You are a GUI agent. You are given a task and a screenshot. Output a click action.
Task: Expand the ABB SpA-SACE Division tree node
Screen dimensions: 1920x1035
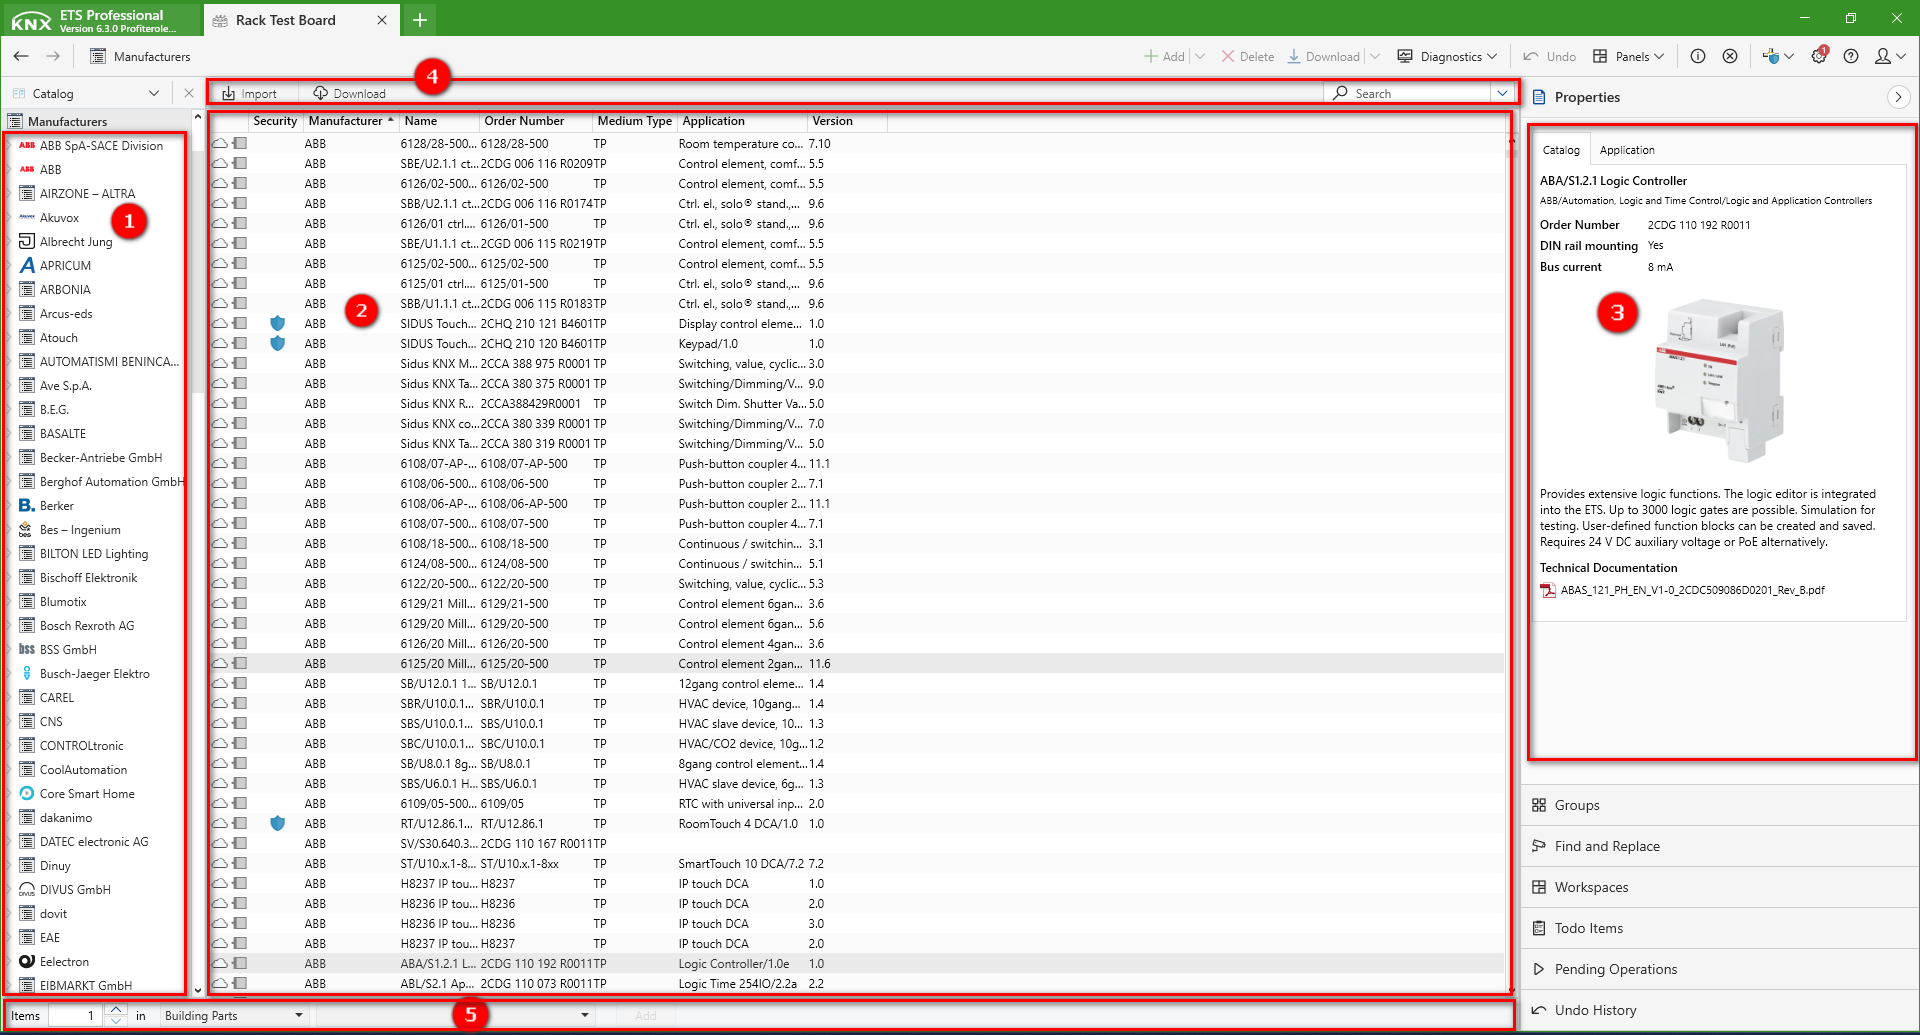coord(10,146)
